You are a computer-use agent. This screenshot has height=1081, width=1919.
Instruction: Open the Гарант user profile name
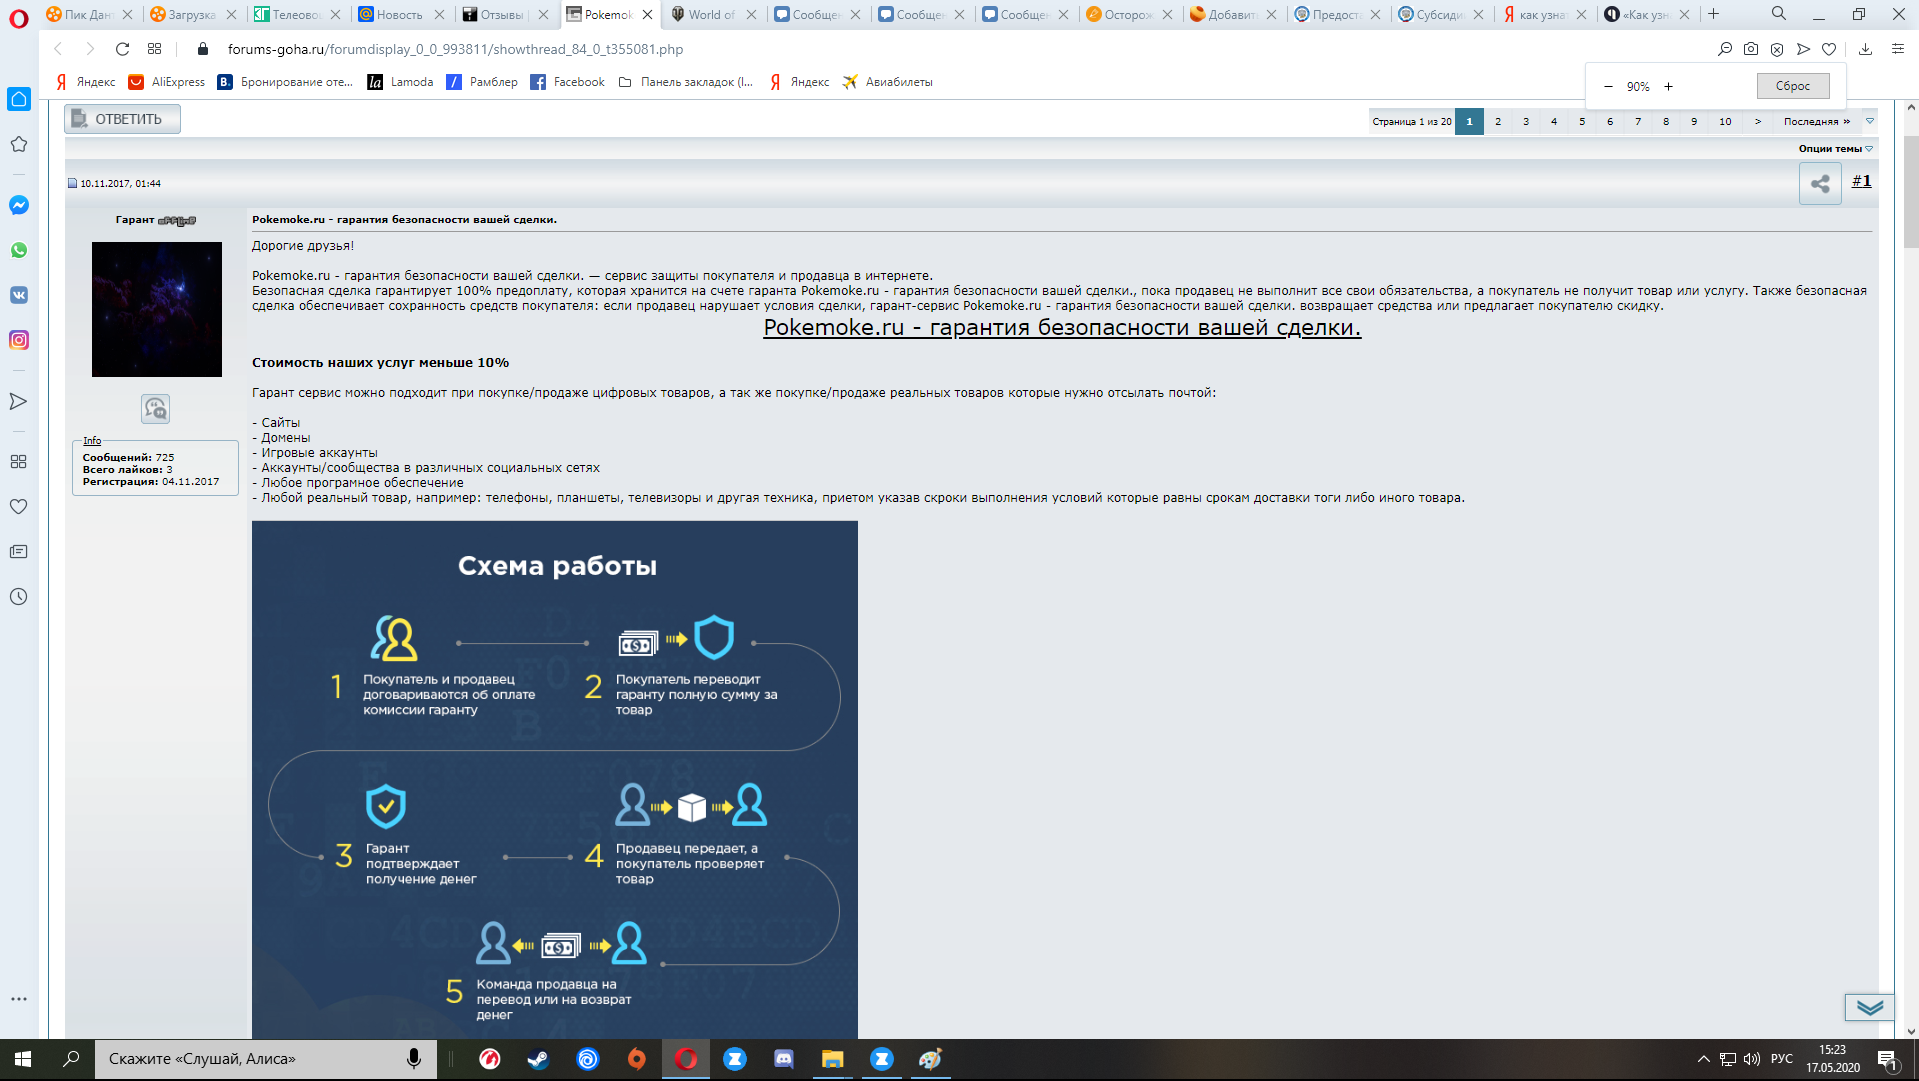coord(135,219)
